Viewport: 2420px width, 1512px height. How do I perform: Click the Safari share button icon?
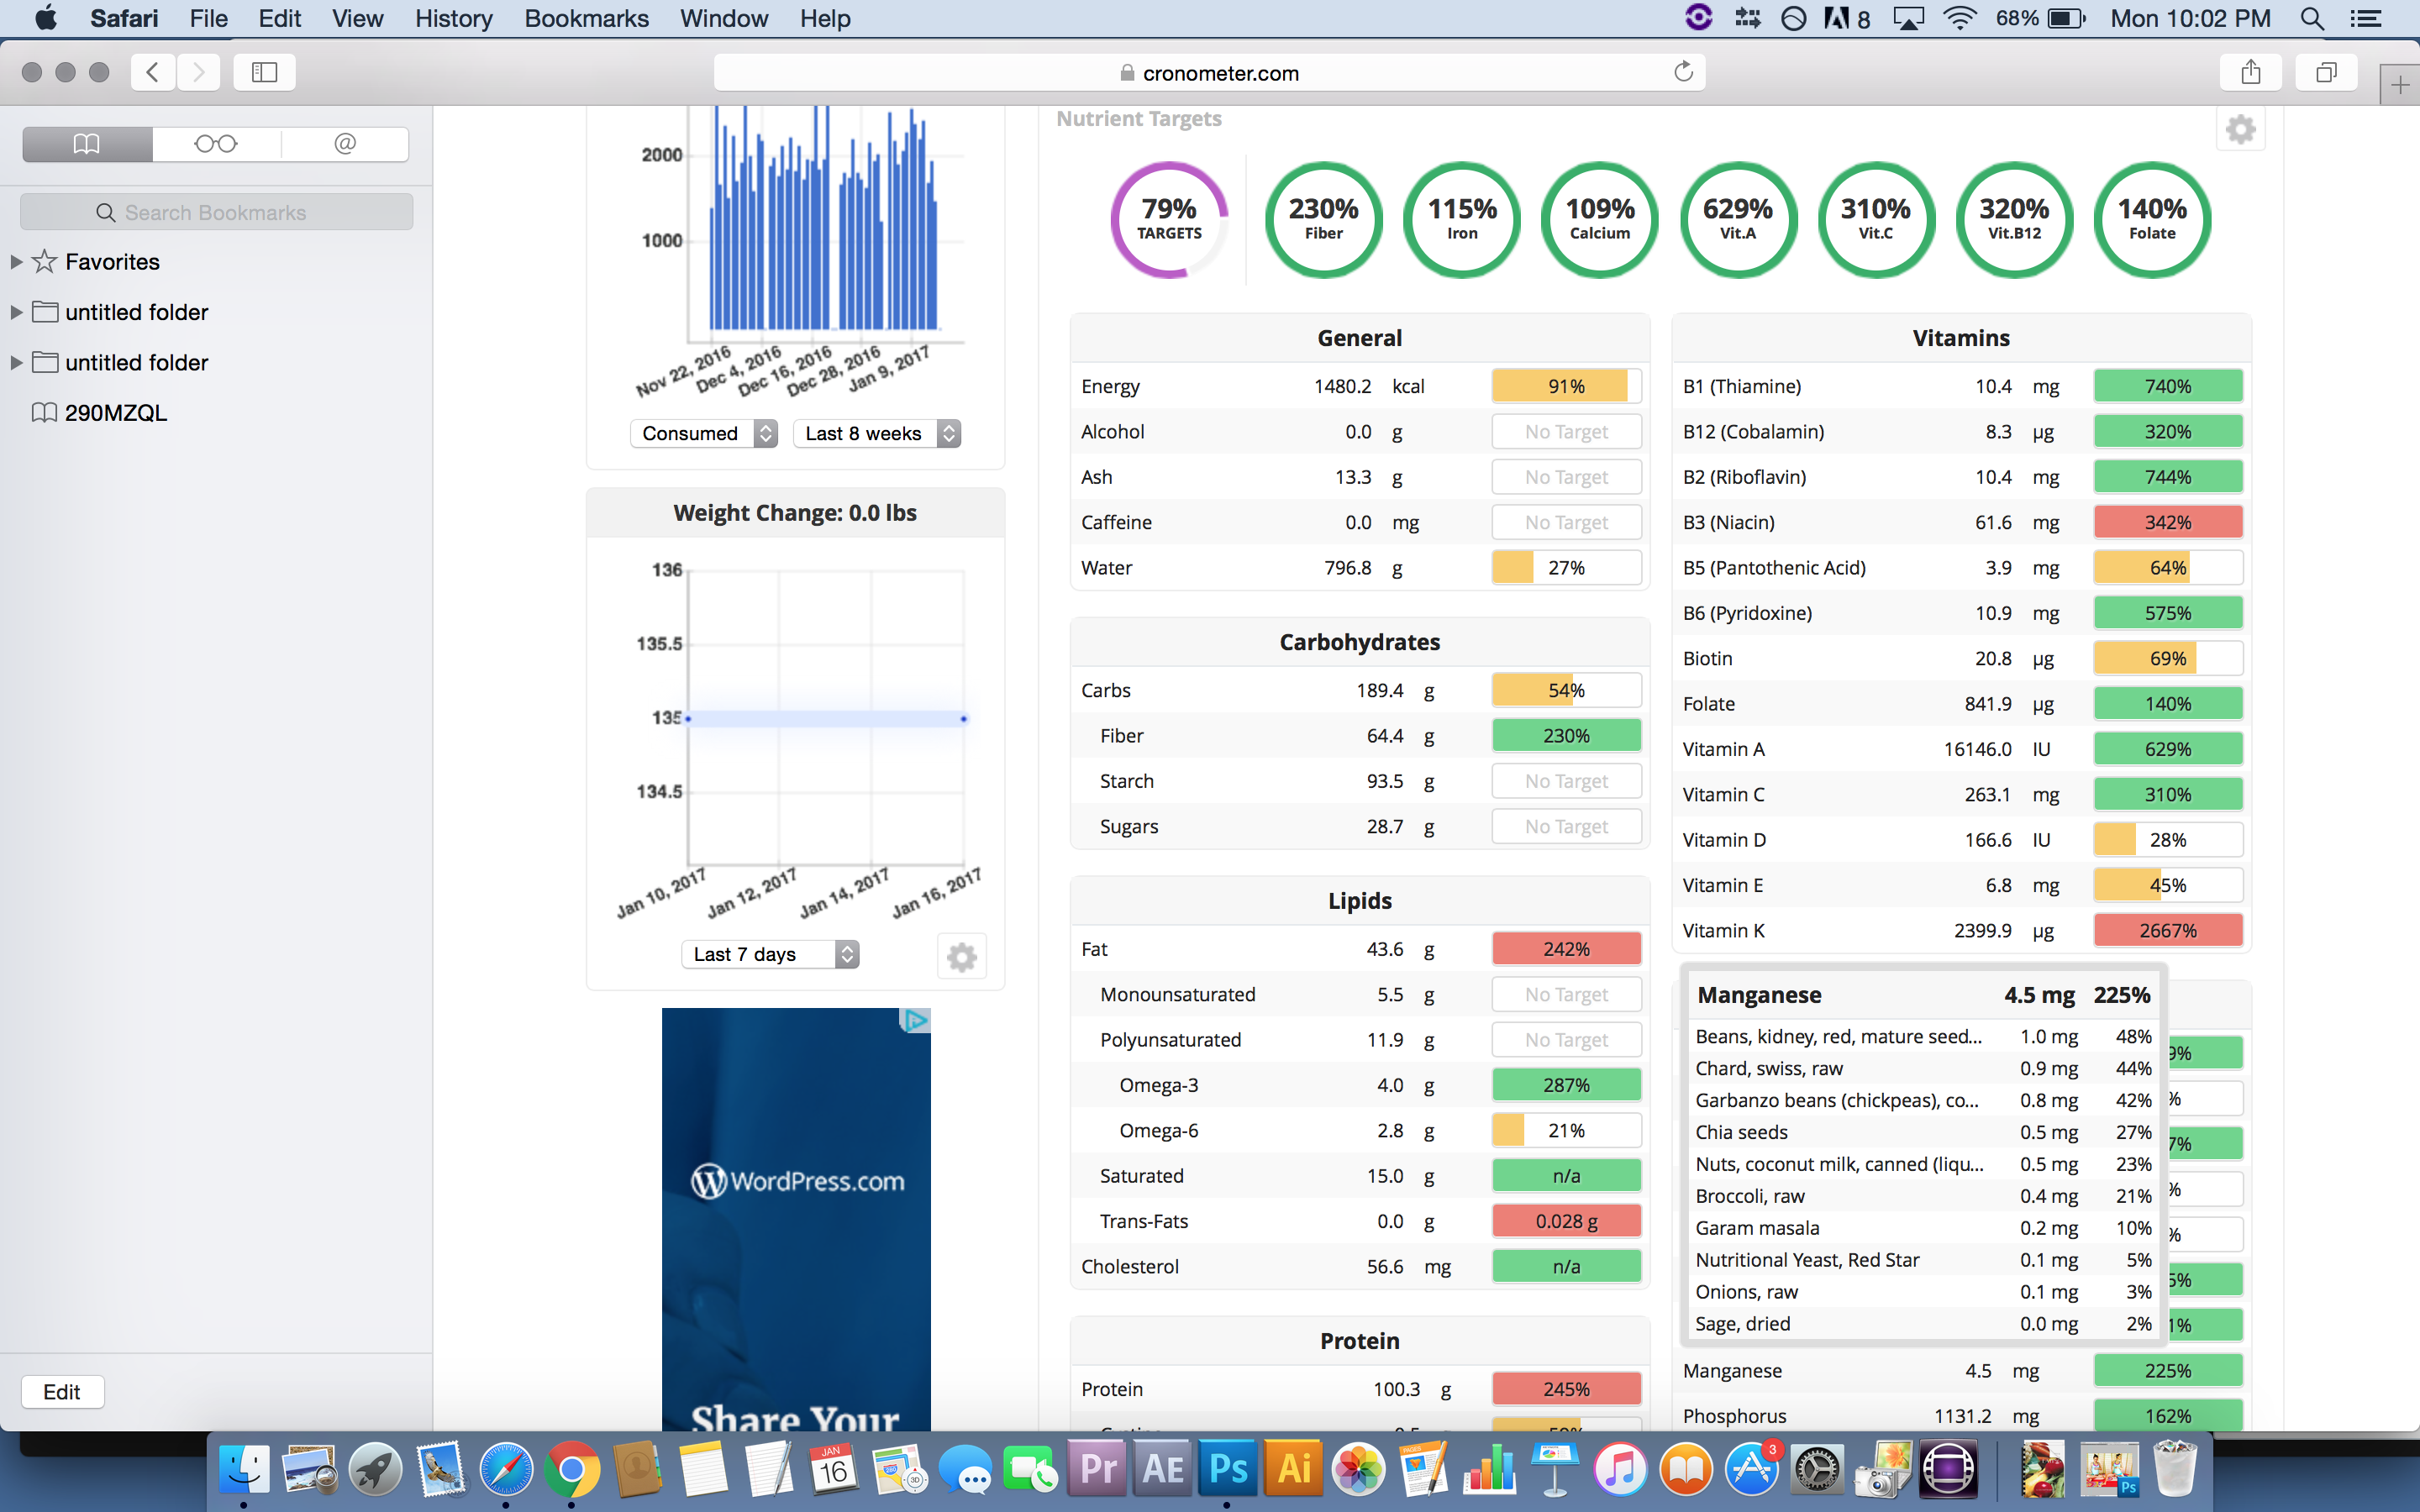click(x=2250, y=72)
